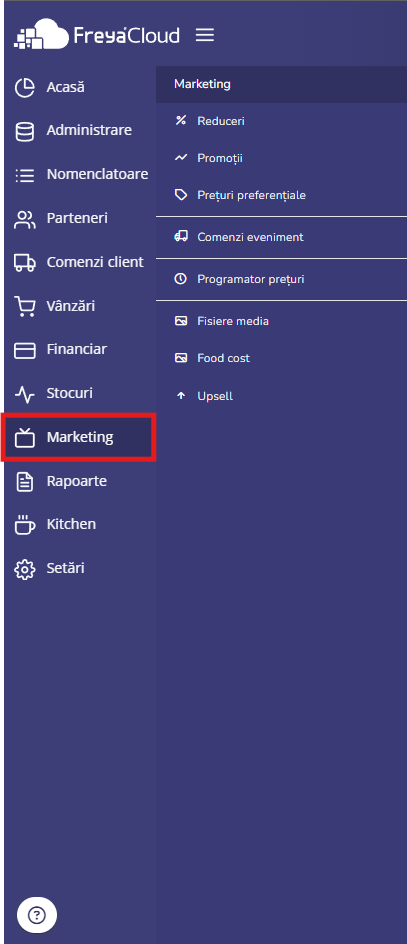Viewport: 407px width, 944px height.
Task: Open the Stocuri pulse icon
Action: coord(25,394)
